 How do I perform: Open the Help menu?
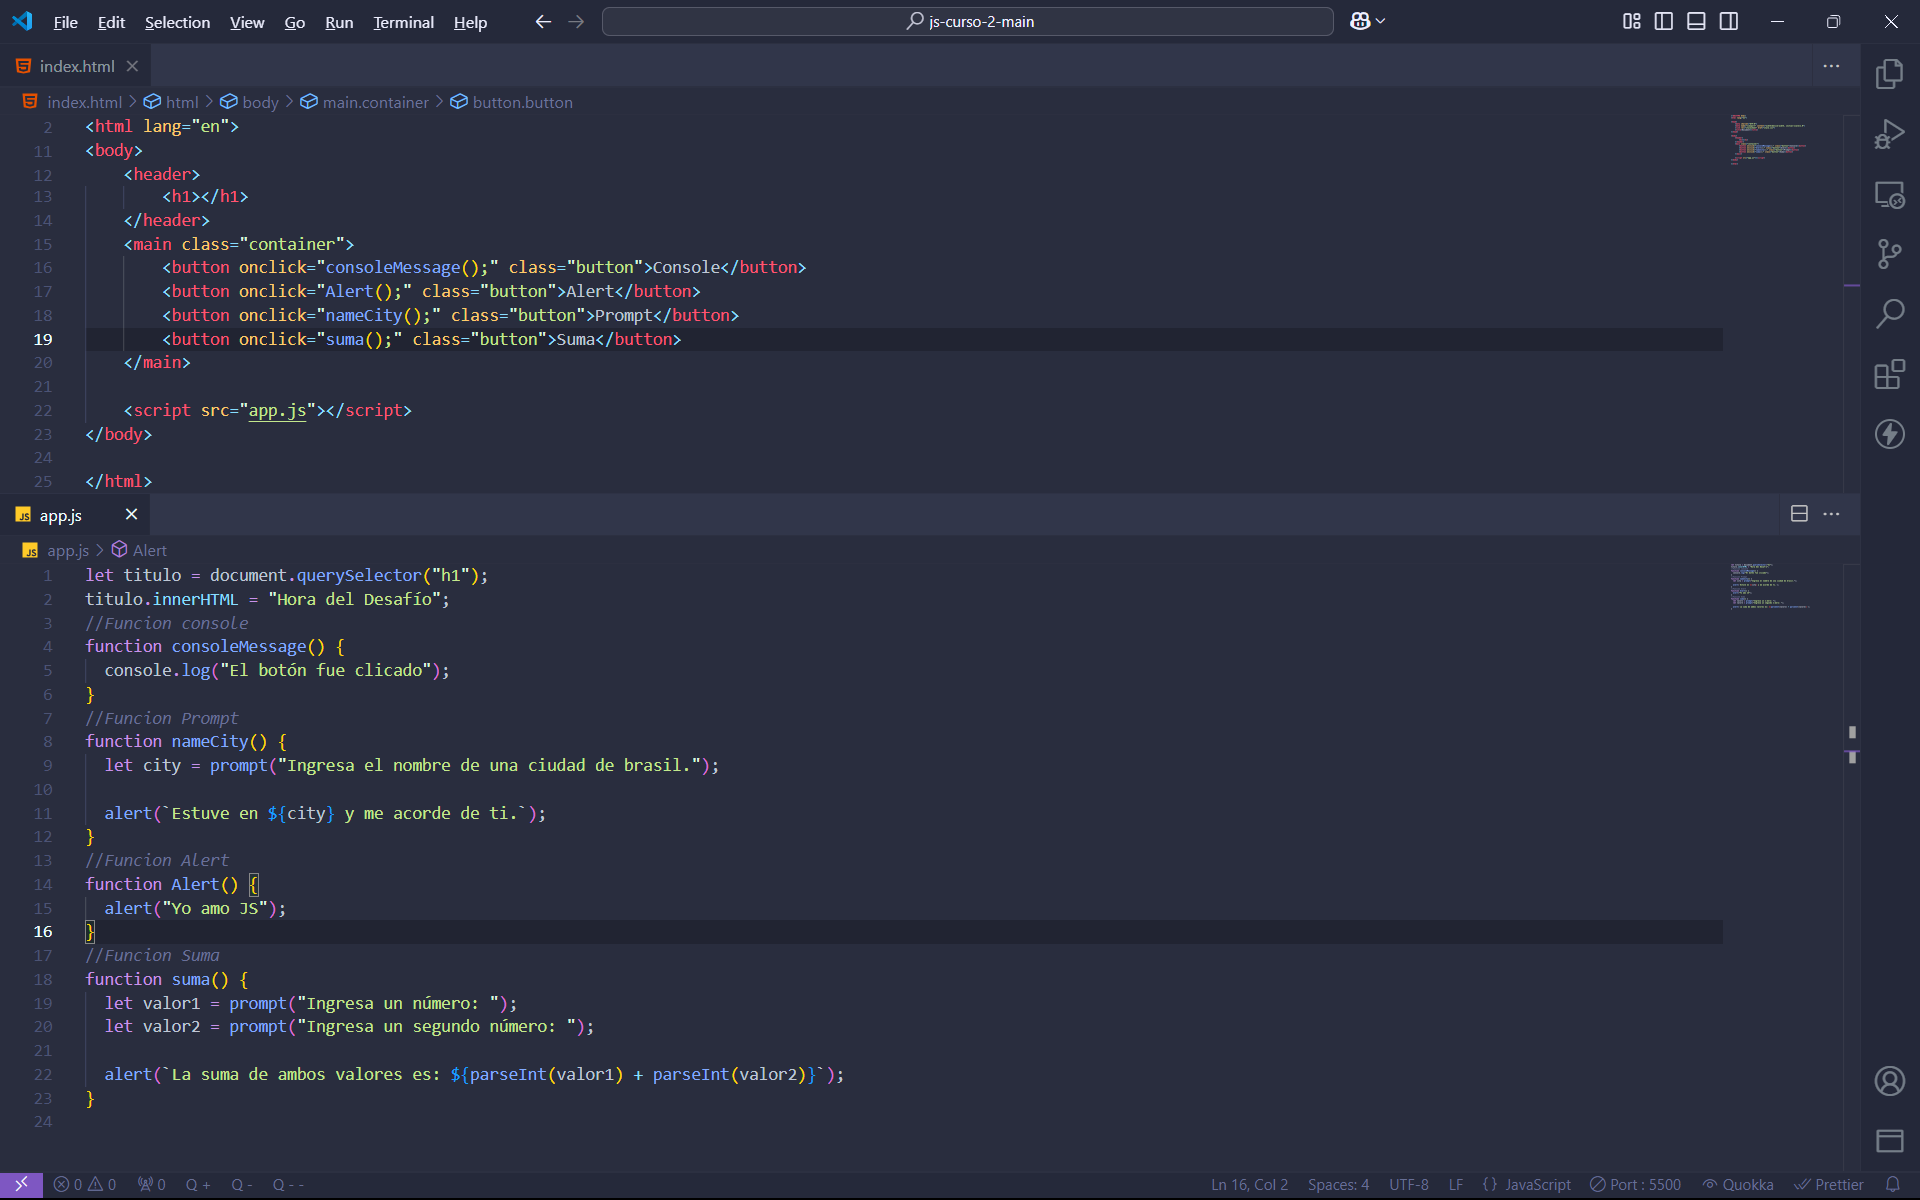point(470,22)
